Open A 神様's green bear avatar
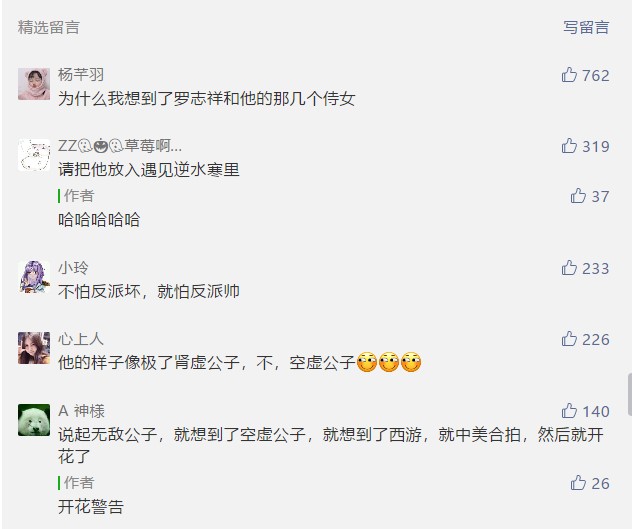The height and width of the screenshot is (529, 632). pos(34,420)
